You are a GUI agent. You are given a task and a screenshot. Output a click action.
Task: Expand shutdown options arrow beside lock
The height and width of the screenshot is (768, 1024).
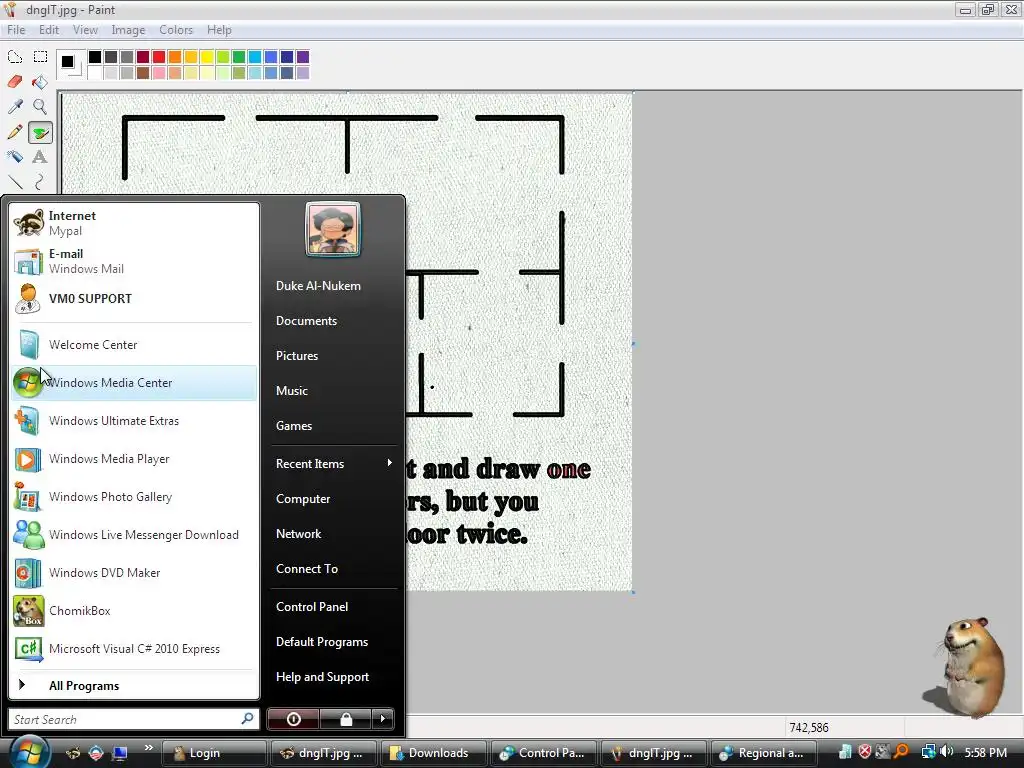[383, 719]
